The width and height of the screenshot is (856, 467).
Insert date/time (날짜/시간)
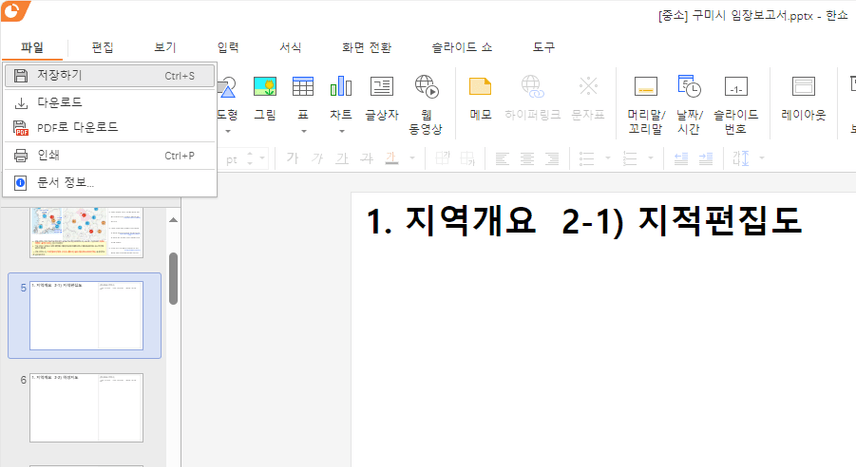pyautogui.click(x=689, y=105)
